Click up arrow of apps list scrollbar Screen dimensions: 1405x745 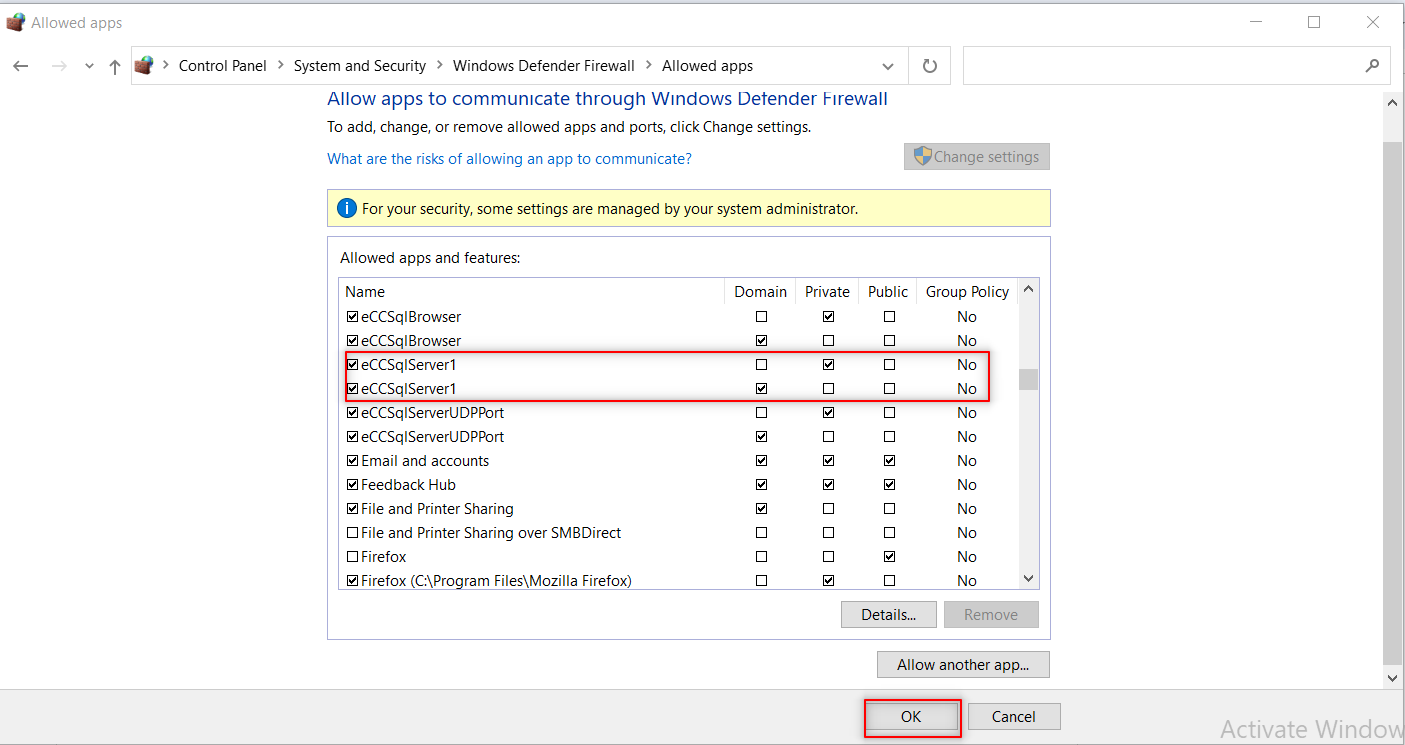point(1028,290)
